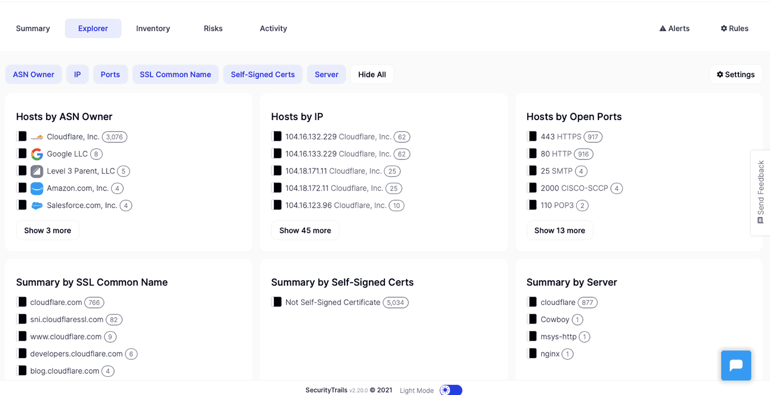Image resolution: width=770 pixels, height=395 pixels.
Task: Select the Explorer tab
Action: click(93, 28)
